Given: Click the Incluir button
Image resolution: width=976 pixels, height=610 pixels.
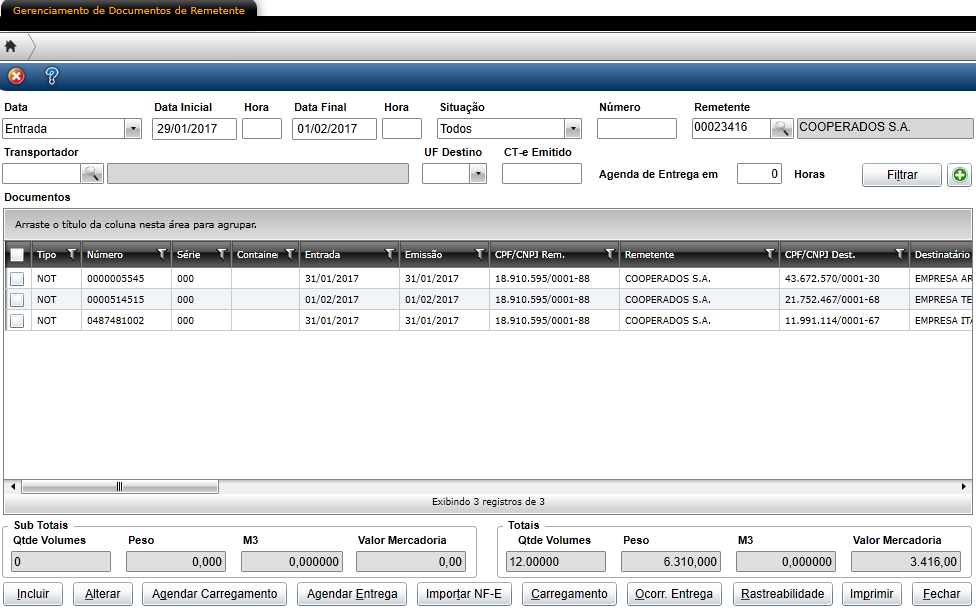Looking at the screenshot, I should [33, 594].
